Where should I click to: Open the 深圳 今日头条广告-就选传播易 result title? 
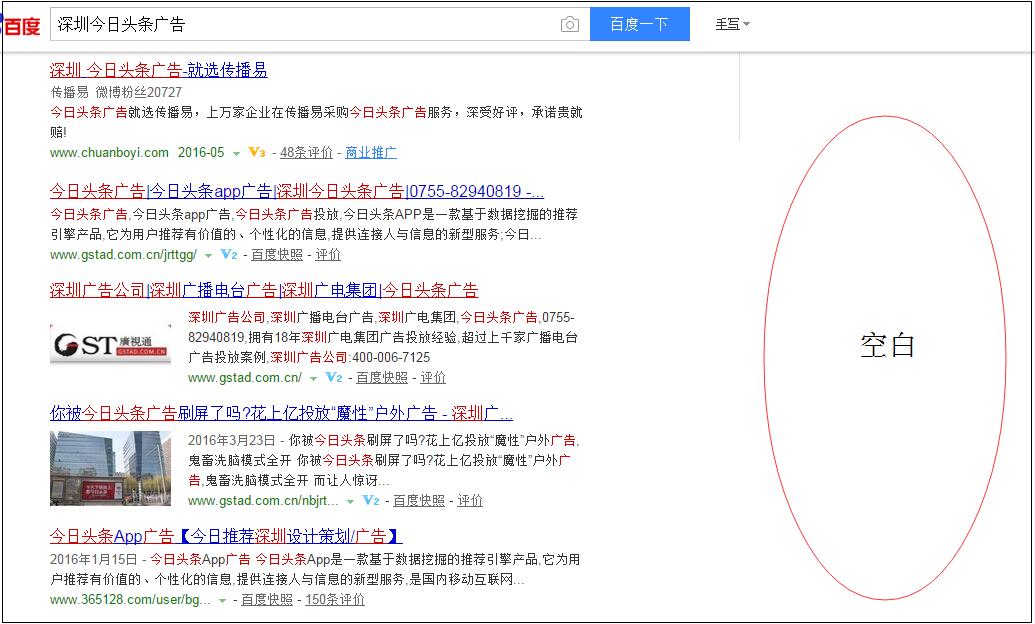pyautogui.click(x=156, y=70)
